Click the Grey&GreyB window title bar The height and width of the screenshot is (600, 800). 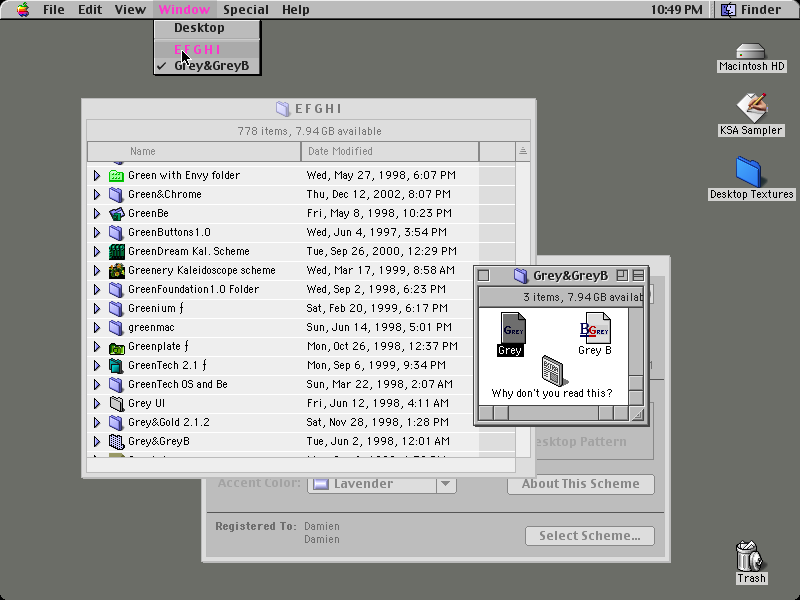coord(561,276)
